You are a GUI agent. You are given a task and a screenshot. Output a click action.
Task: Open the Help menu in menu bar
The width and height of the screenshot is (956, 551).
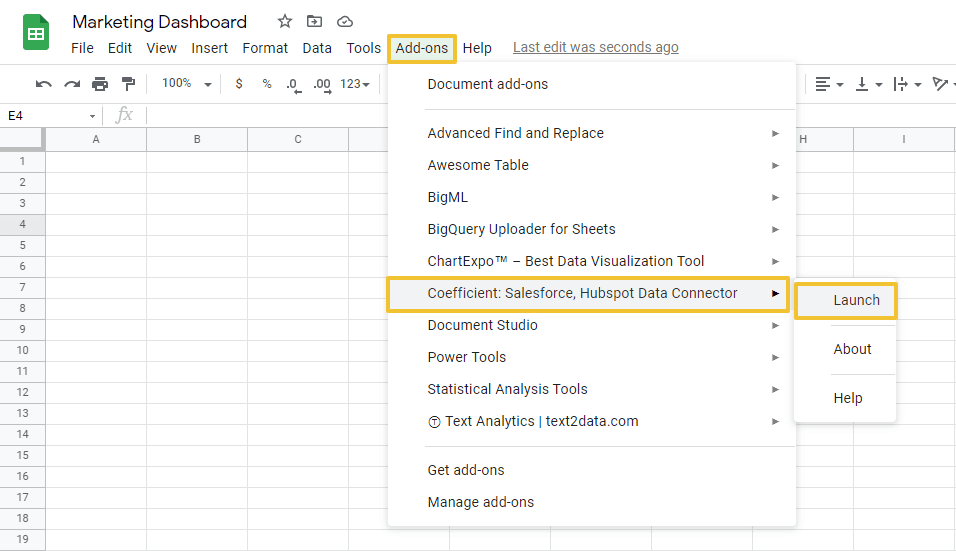click(477, 48)
